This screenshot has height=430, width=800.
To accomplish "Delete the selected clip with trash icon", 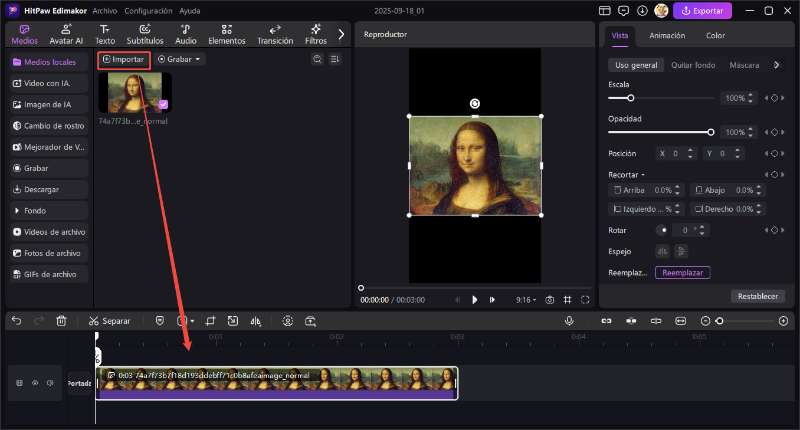I will point(61,321).
